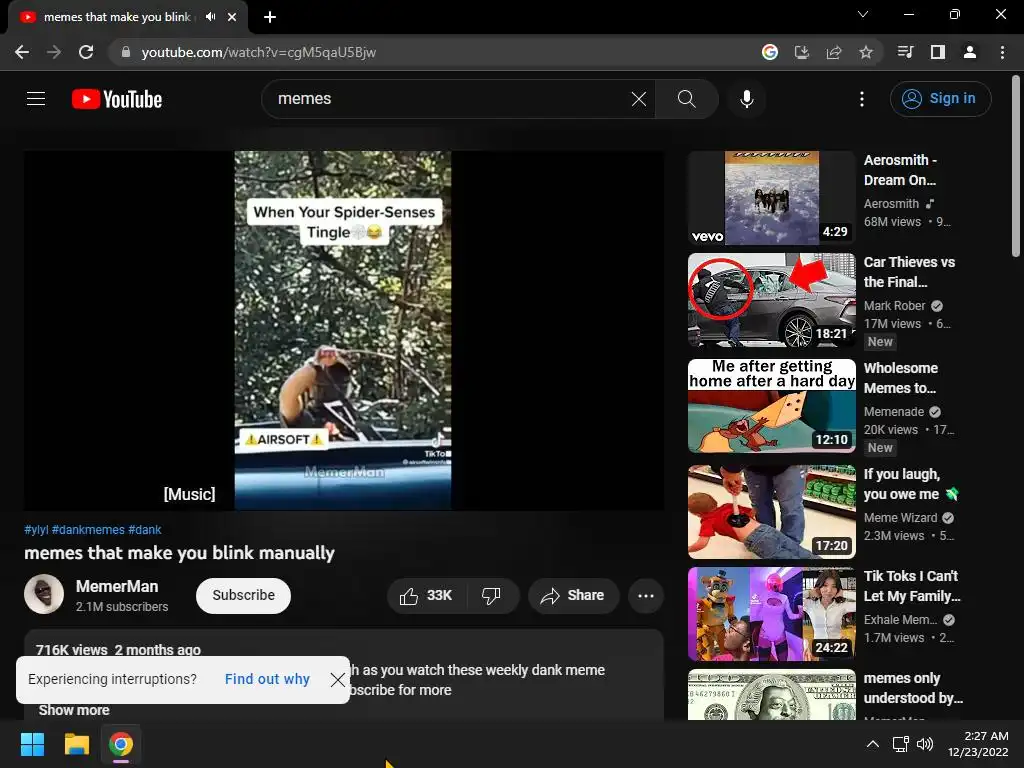Bookmark this page with the star

(866, 52)
